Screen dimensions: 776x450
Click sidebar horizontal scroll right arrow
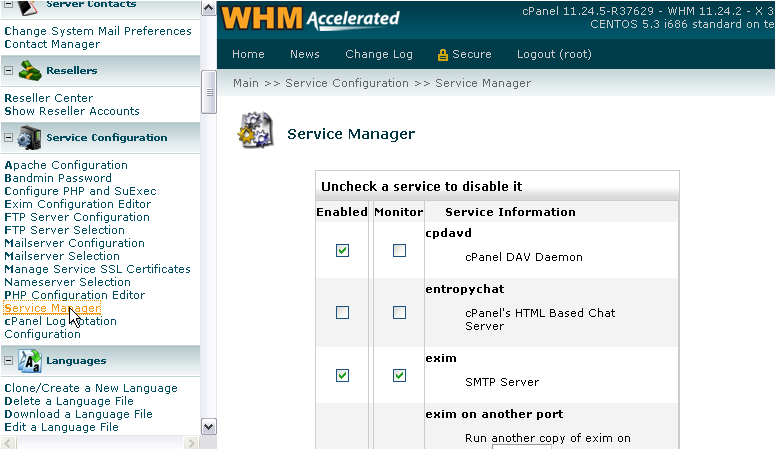191,443
